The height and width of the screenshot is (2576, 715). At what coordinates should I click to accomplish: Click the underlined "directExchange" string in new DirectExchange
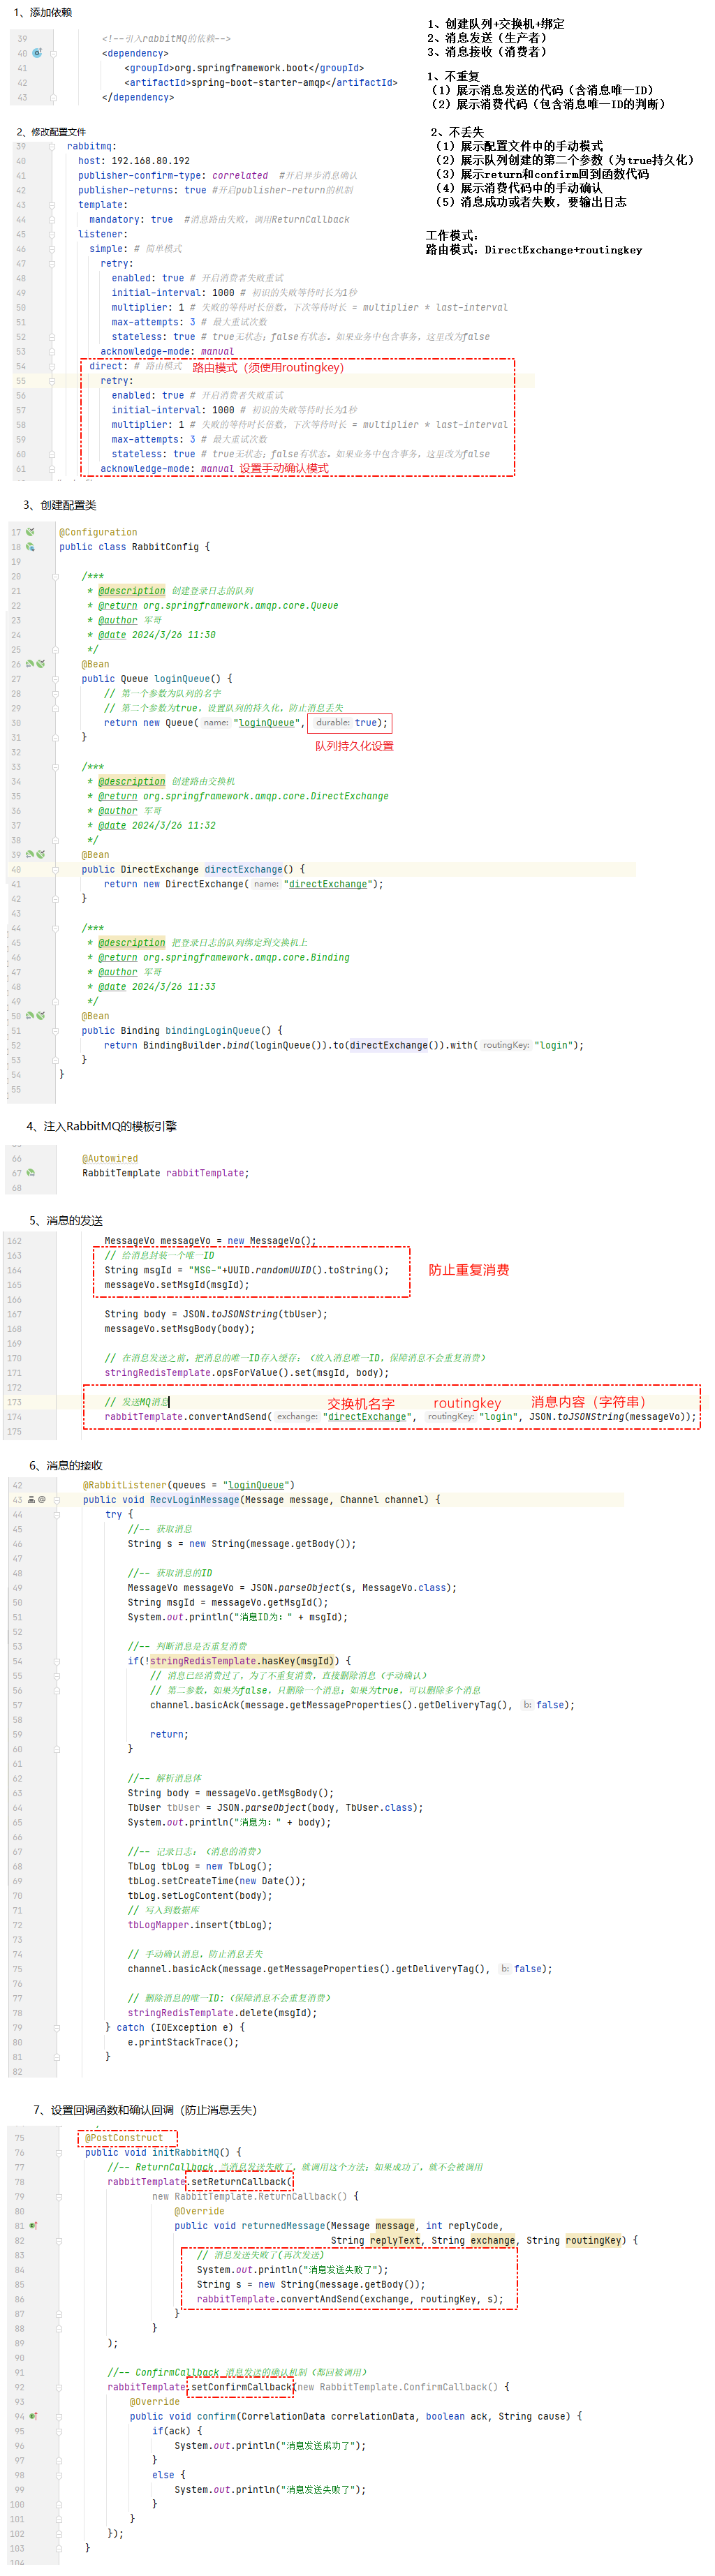(x=328, y=884)
